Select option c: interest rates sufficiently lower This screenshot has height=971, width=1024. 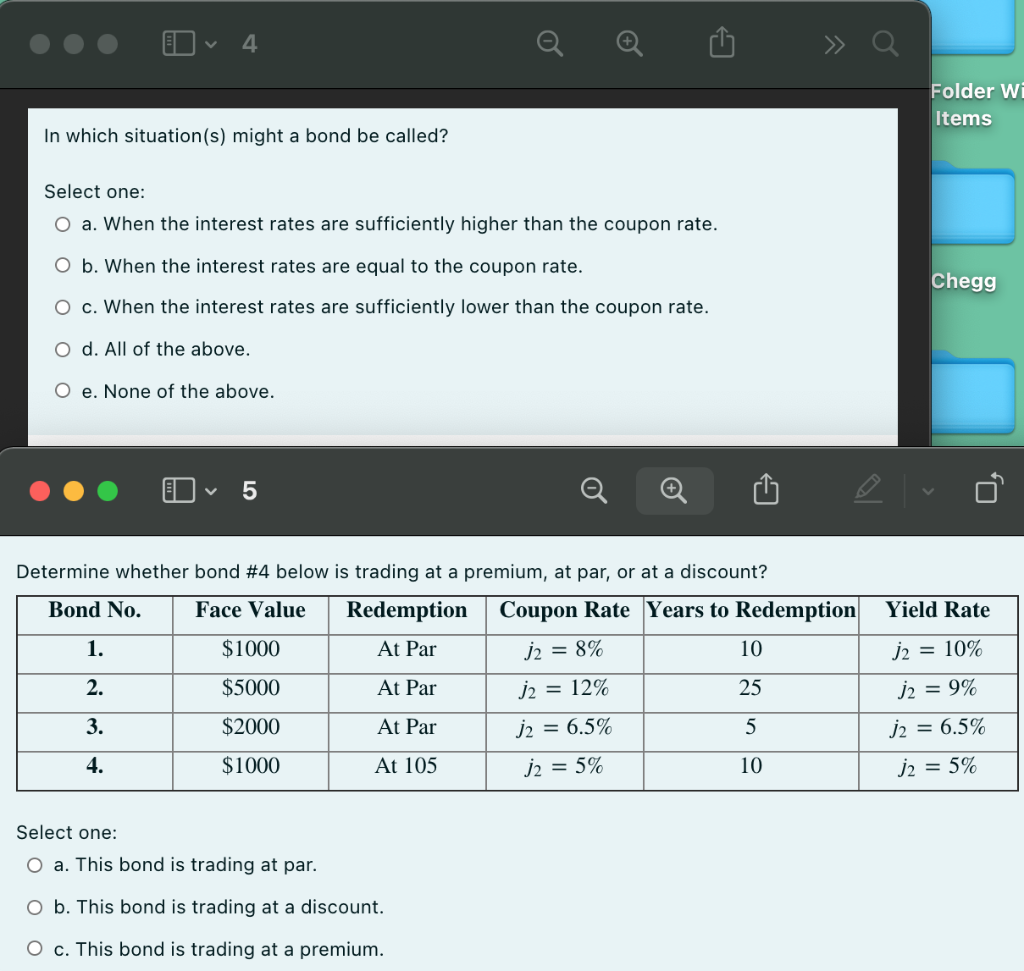click(63, 307)
